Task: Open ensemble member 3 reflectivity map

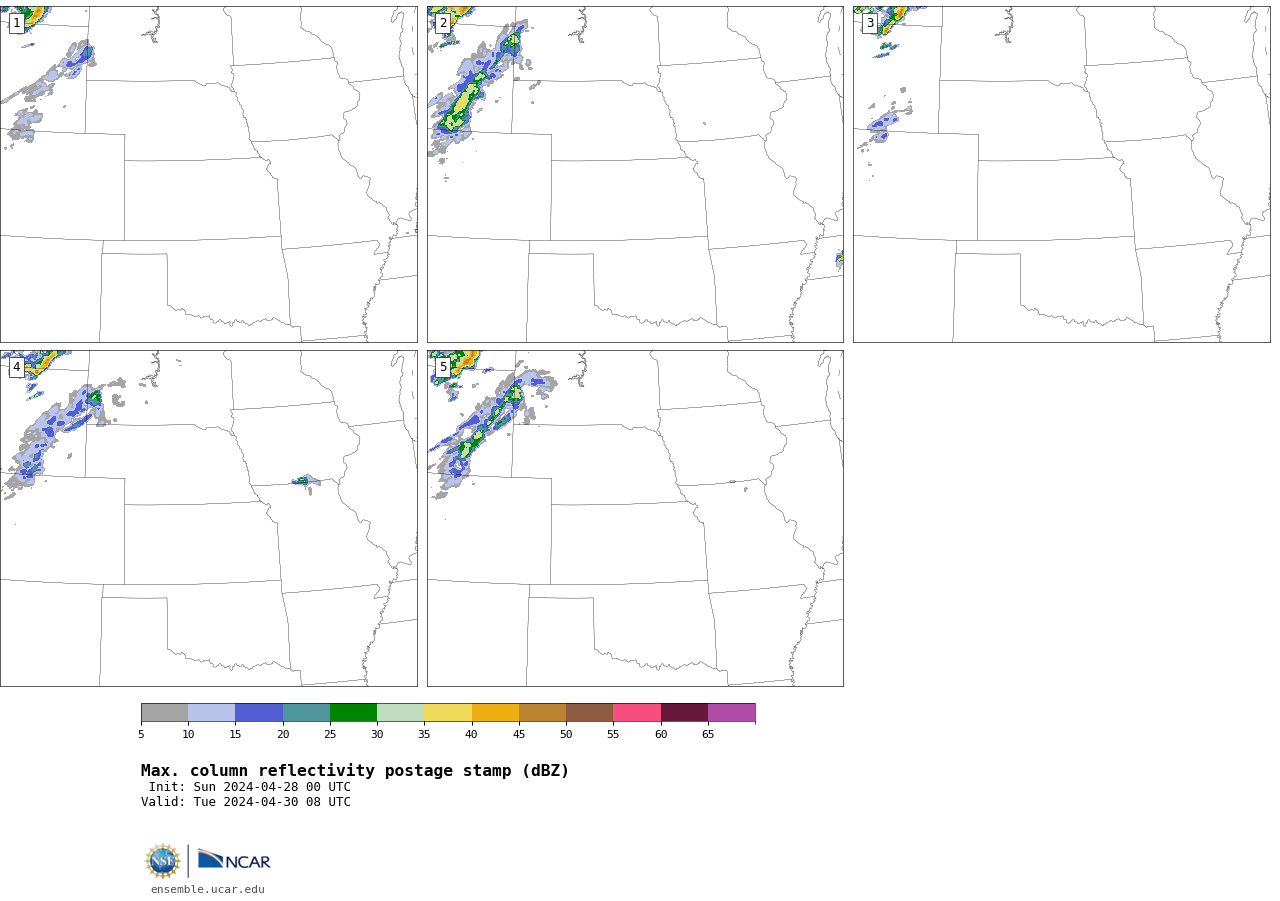Action: click(1061, 174)
